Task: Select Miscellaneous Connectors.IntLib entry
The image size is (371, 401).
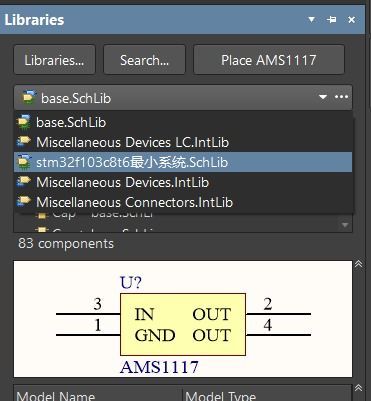Action: click(183, 202)
